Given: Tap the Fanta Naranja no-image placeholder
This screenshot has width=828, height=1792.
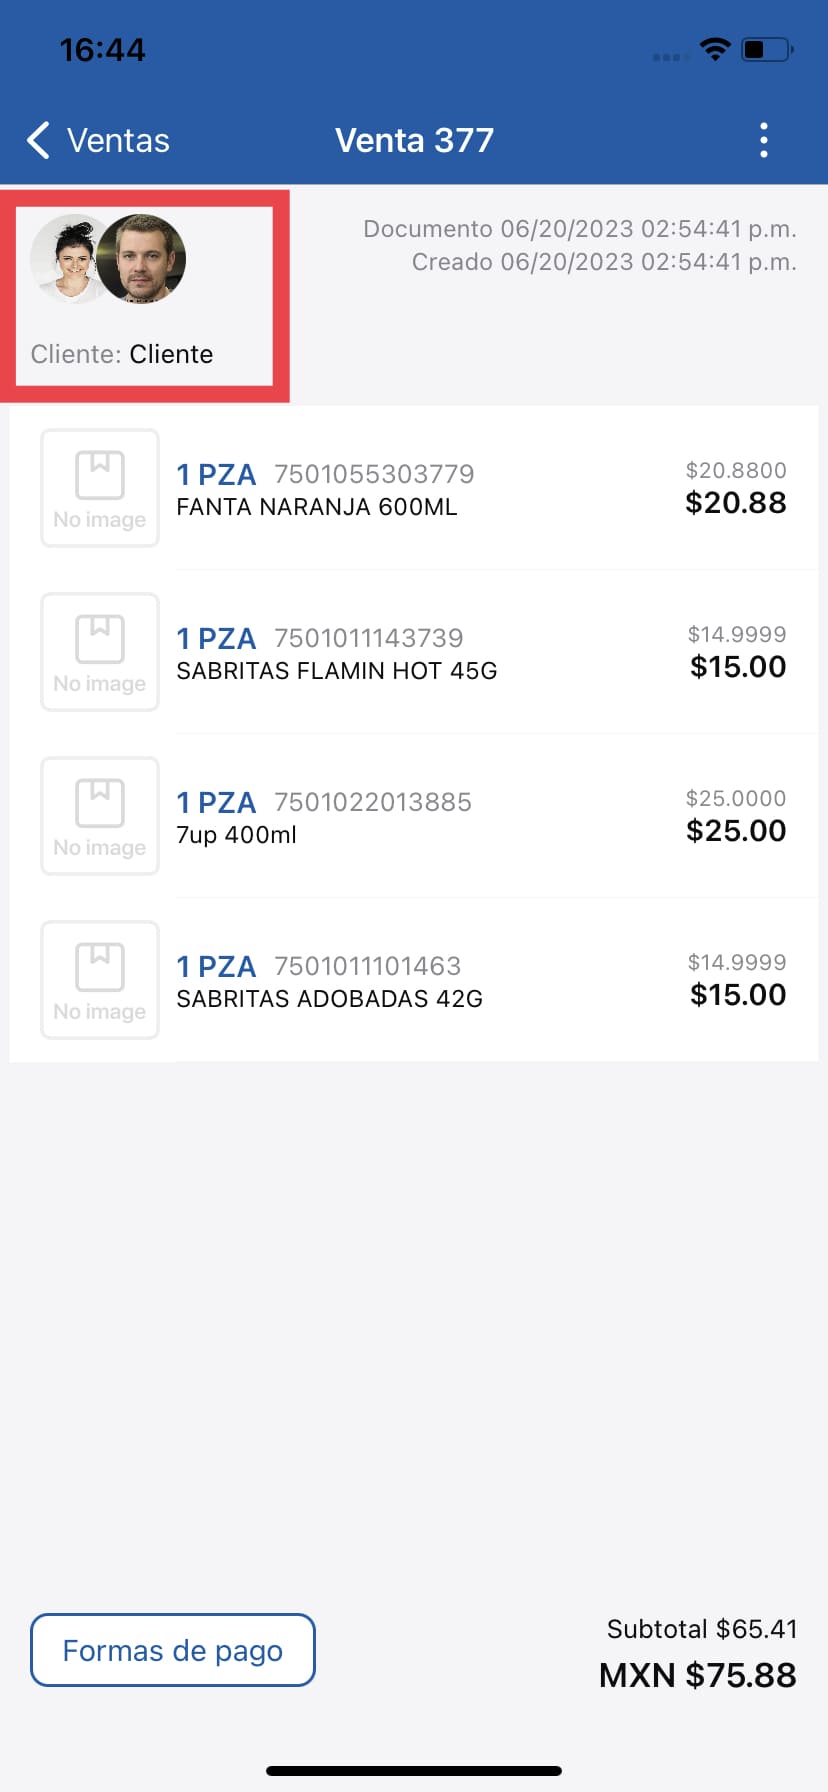Looking at the screenshot, I should tap(100, 488).
